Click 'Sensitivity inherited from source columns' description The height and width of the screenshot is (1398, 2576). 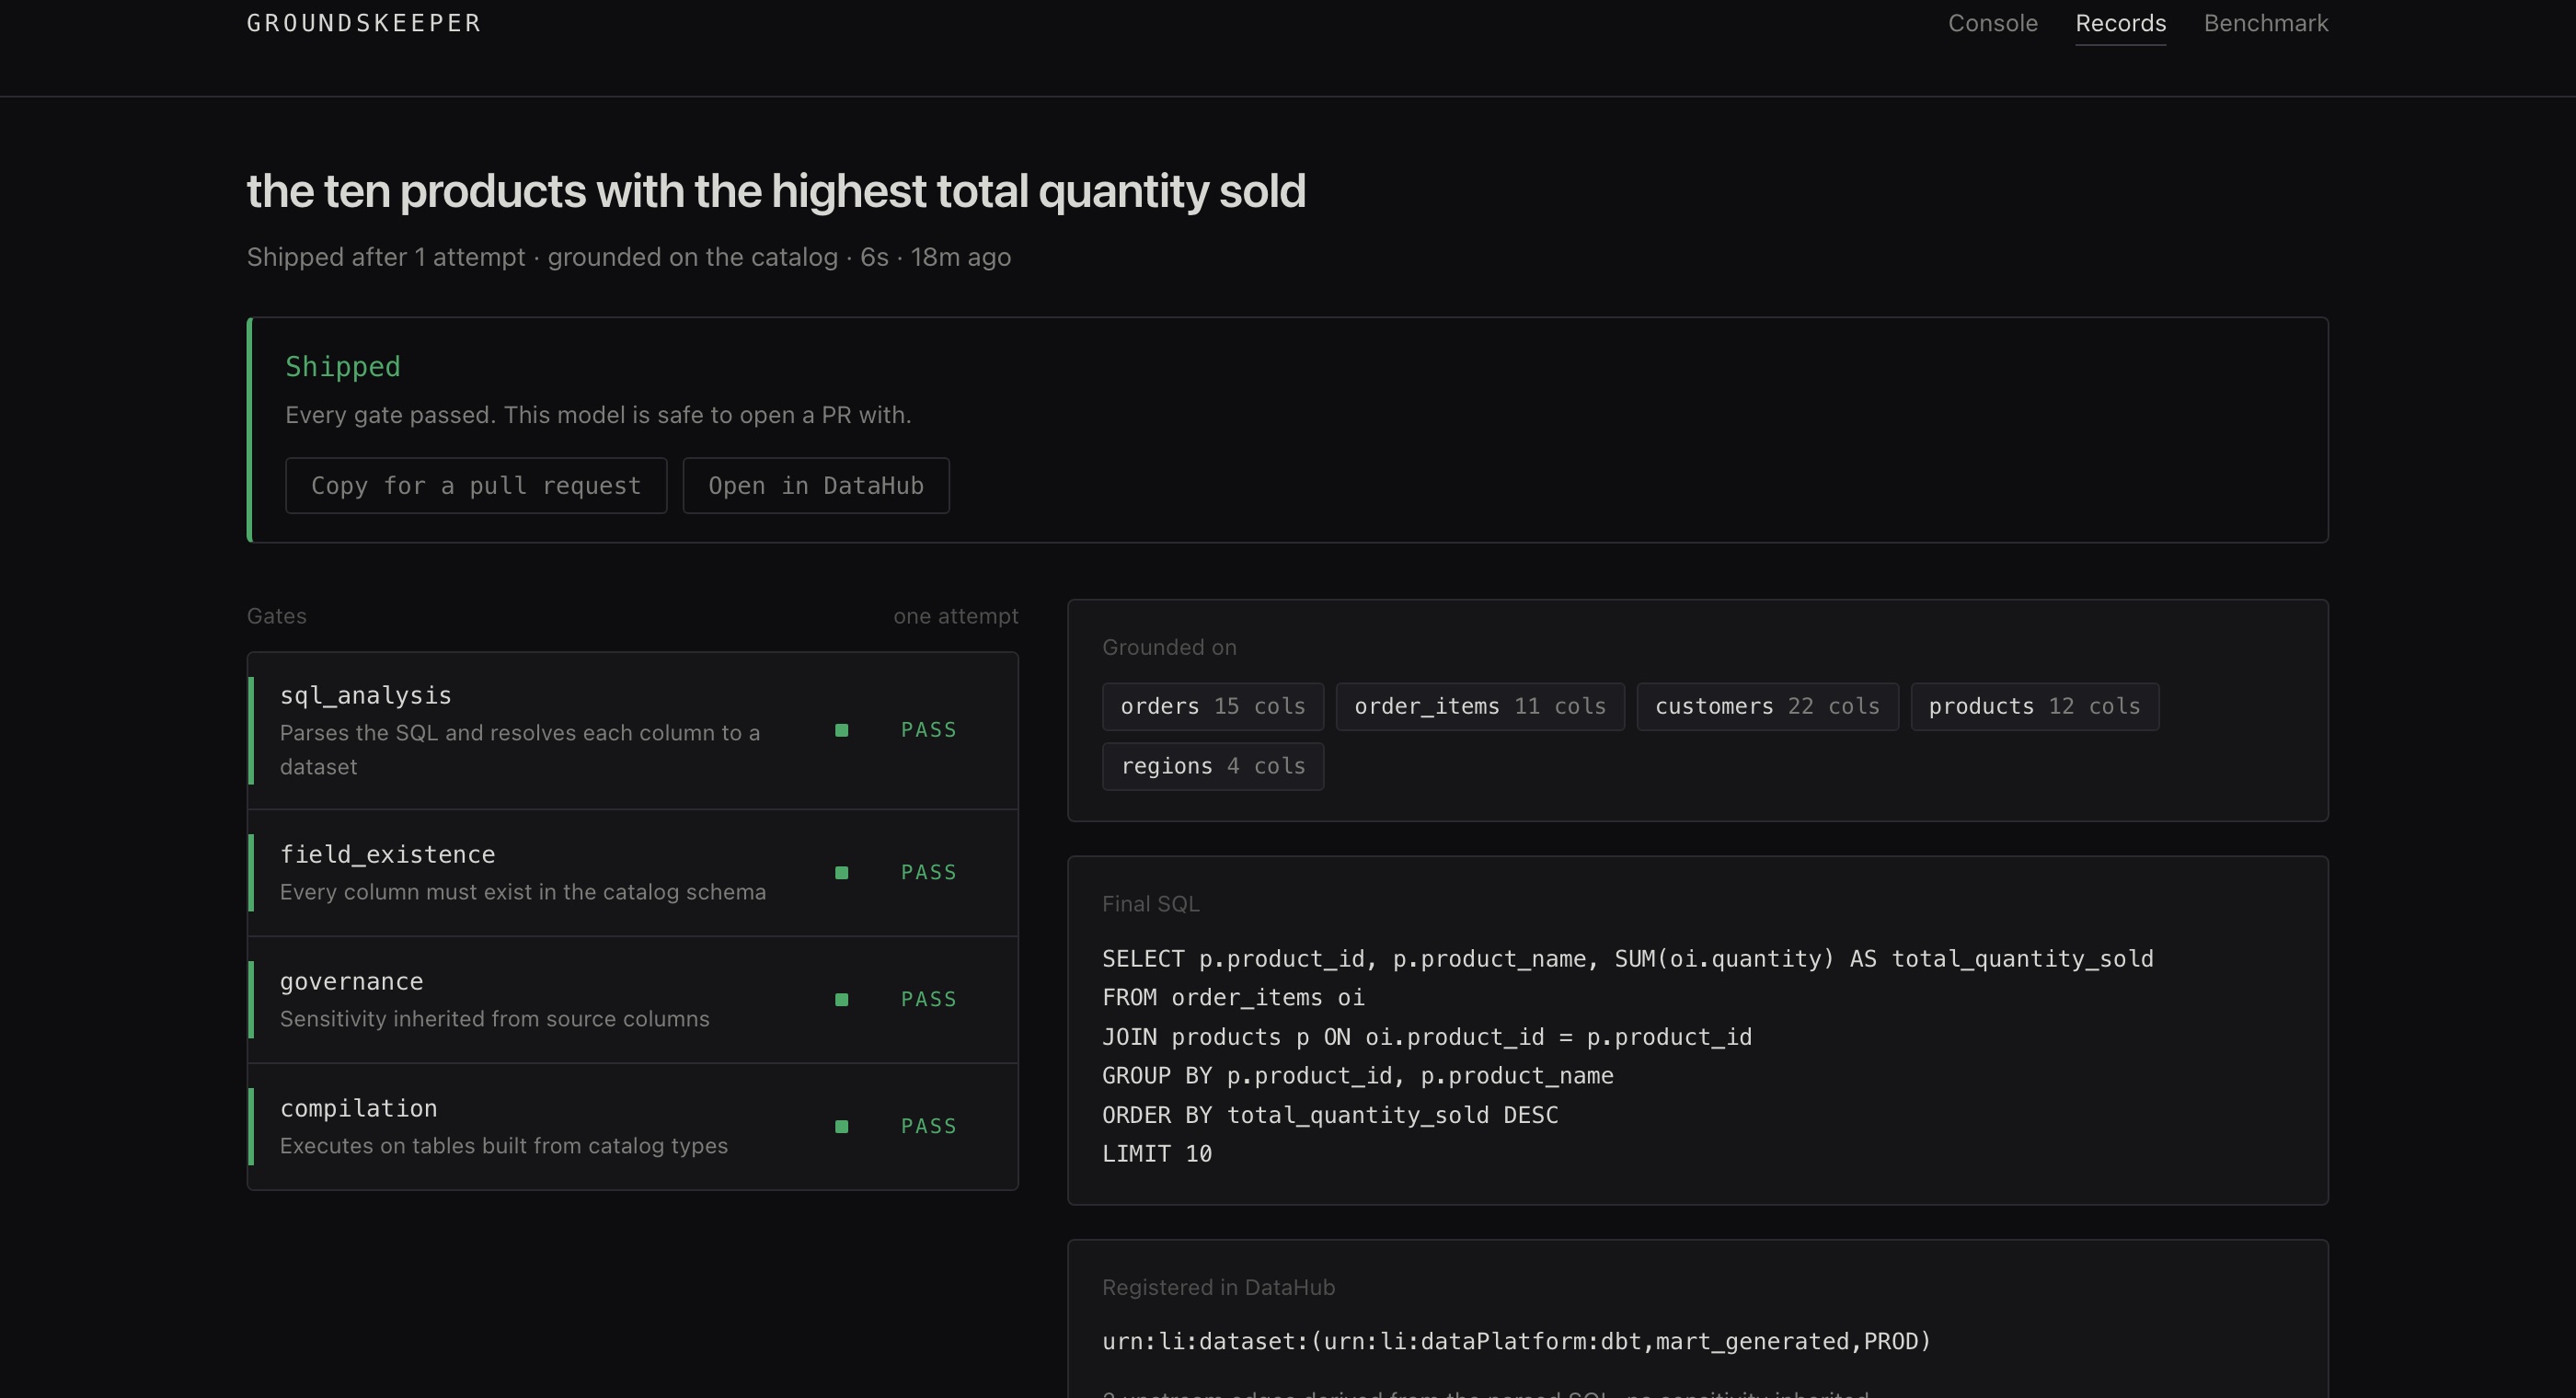coord(494,1020)
